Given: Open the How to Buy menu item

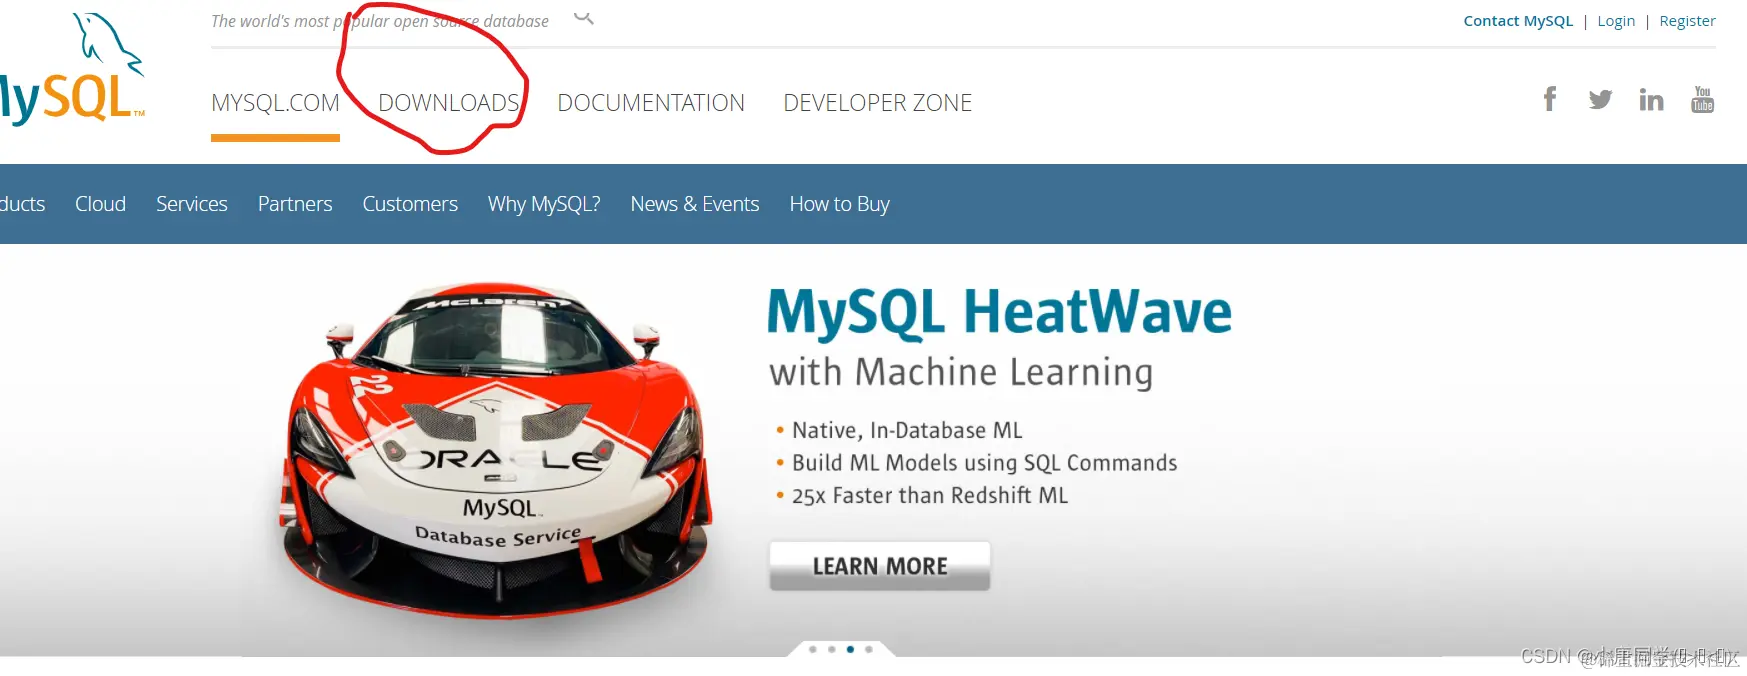Looking at the screenshot, I should pyautogui.click(x=839, y=204).
